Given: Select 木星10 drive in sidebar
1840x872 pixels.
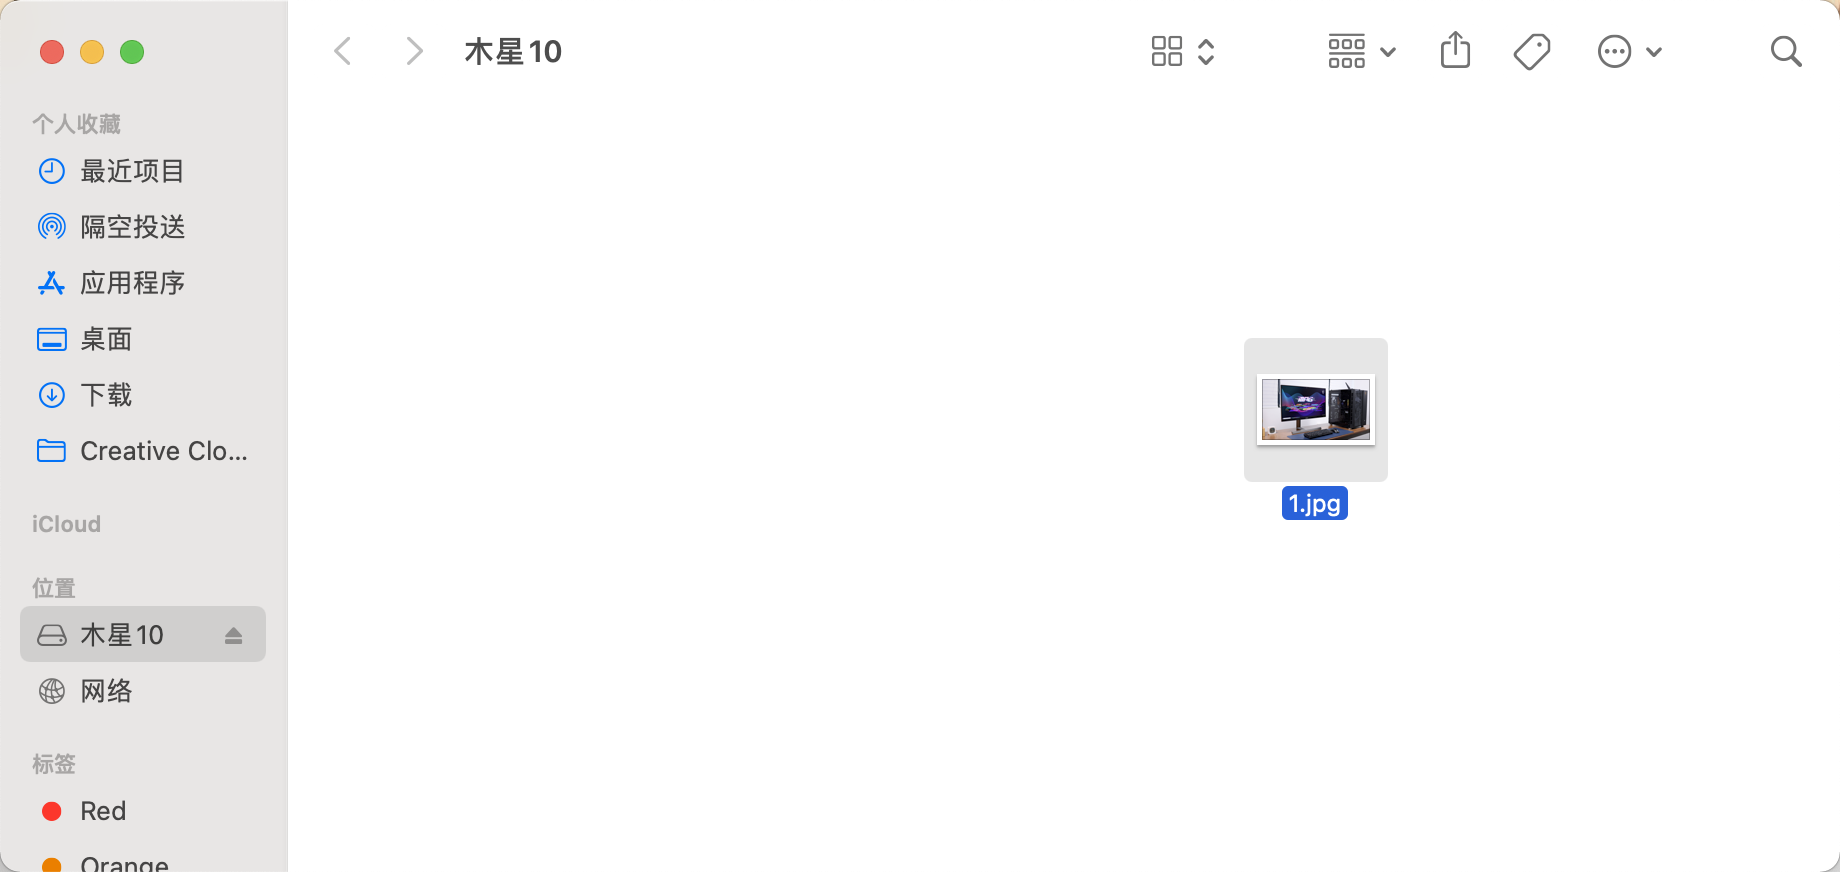Looking at the screenshot, I should 122,635.
